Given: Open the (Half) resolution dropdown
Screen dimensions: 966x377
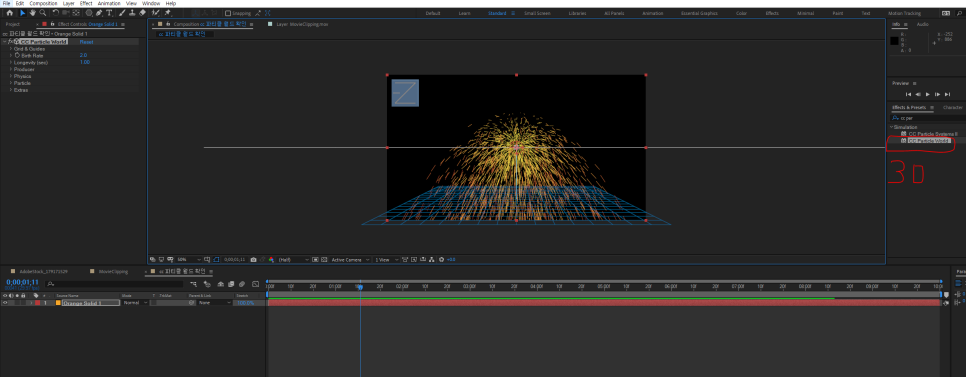Looking at the screenshot, I should point(293,260).
